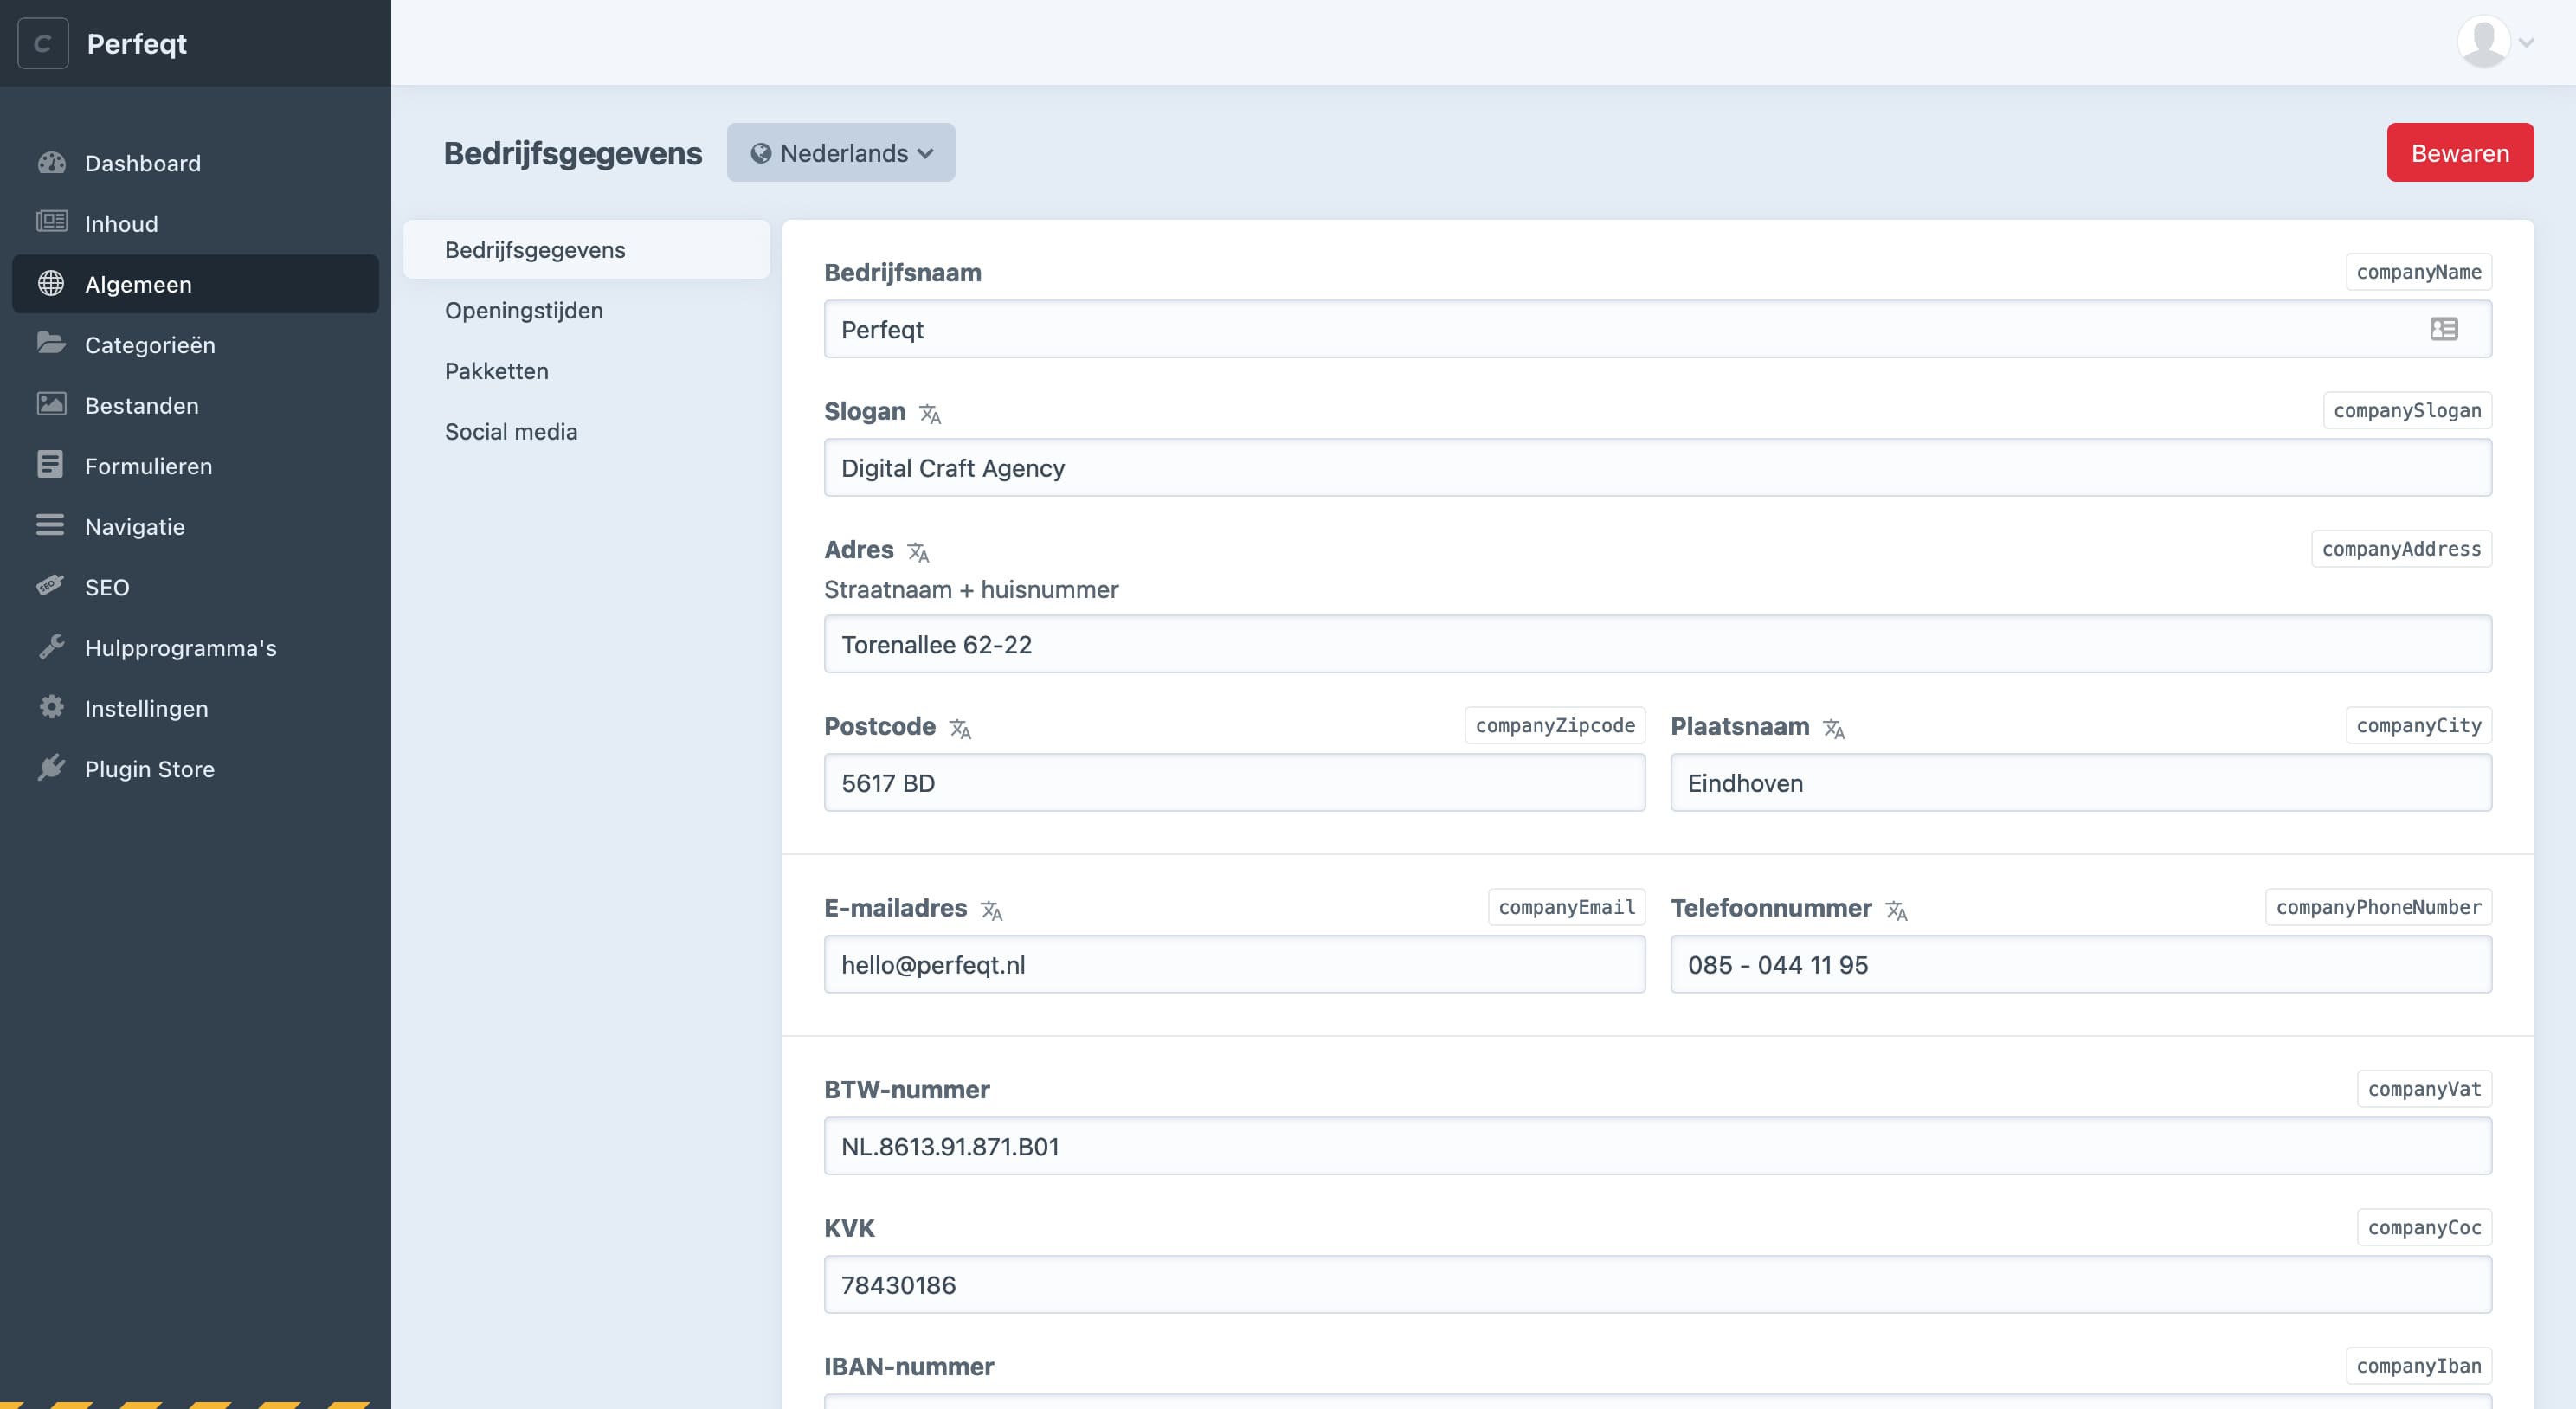
Task: Click the companyIban handle badge
Action: pyautogui.click(x=2418, y=1366)
